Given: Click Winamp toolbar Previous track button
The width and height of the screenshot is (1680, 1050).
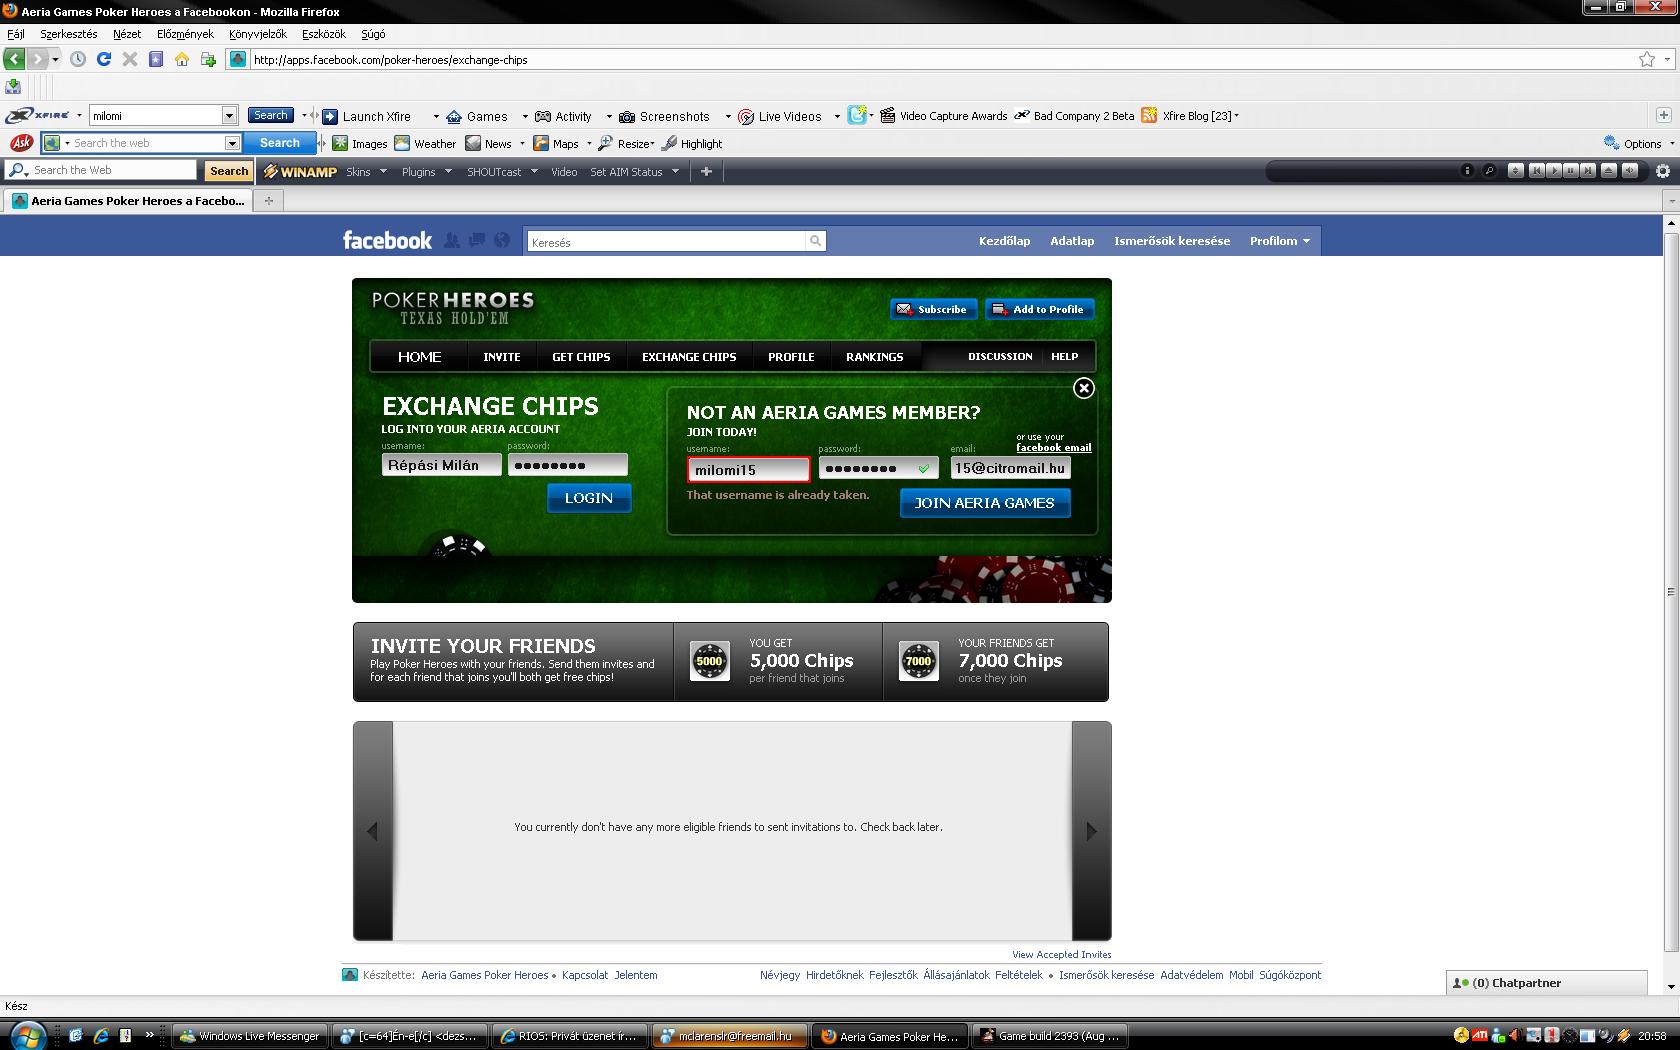Looking at the screenshot, I should [1535, 171].
